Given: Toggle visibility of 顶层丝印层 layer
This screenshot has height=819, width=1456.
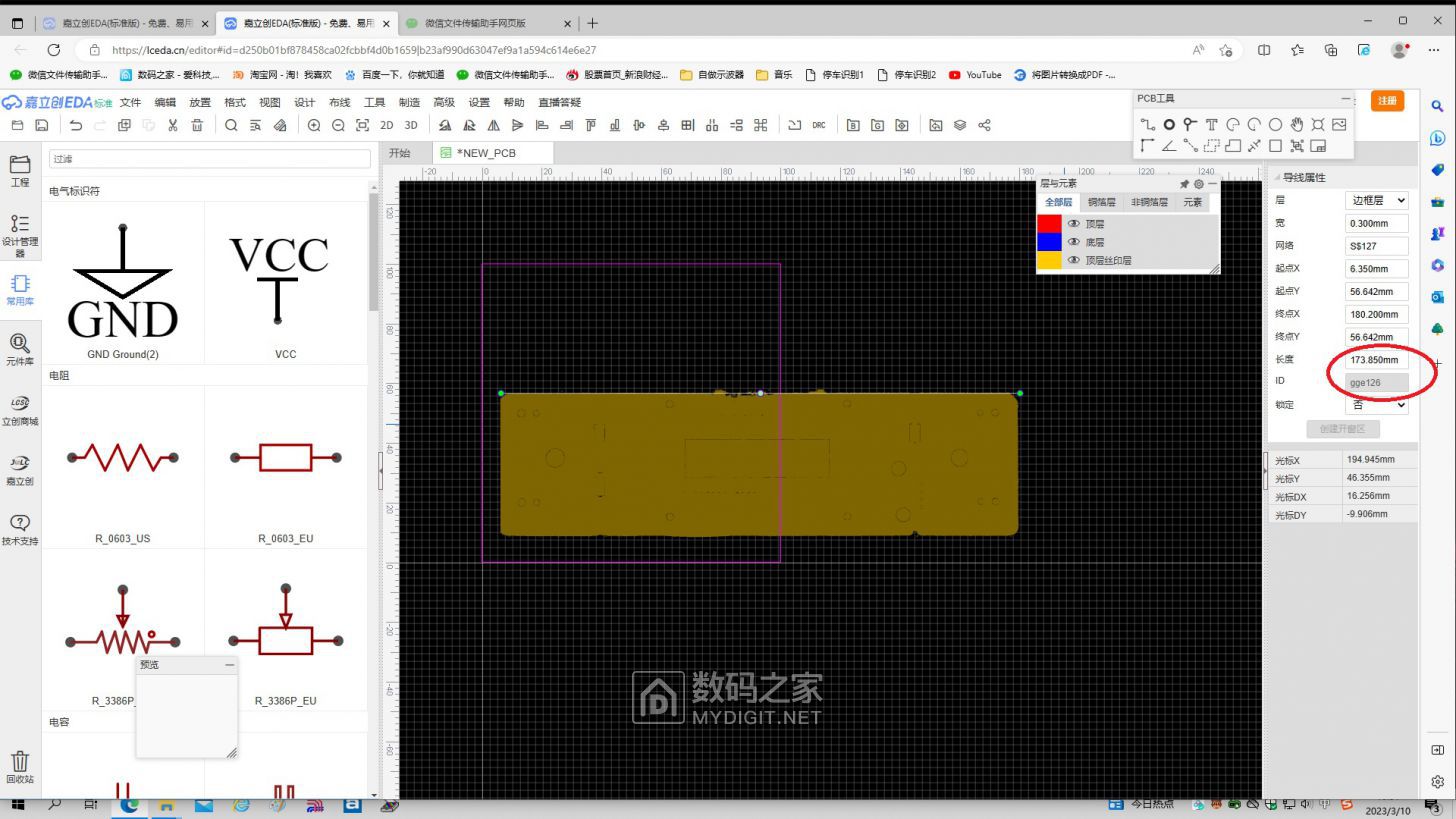Looking at the screenshot, I should (x=1073, y=260).
